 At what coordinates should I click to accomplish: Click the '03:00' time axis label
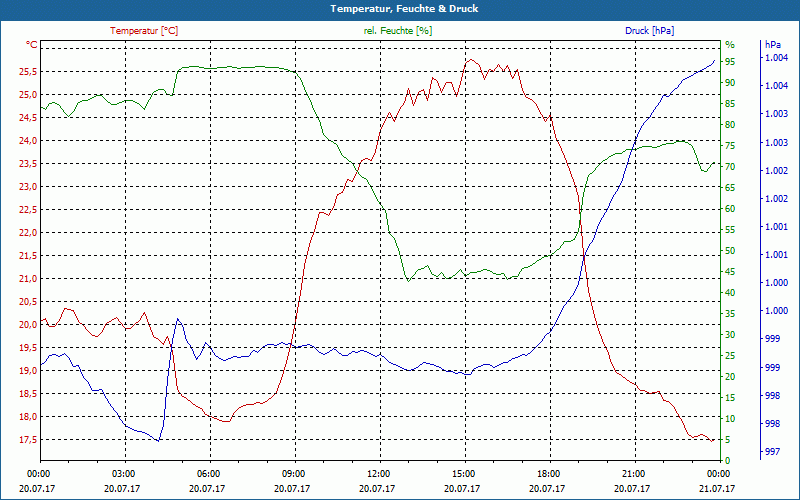122,474
